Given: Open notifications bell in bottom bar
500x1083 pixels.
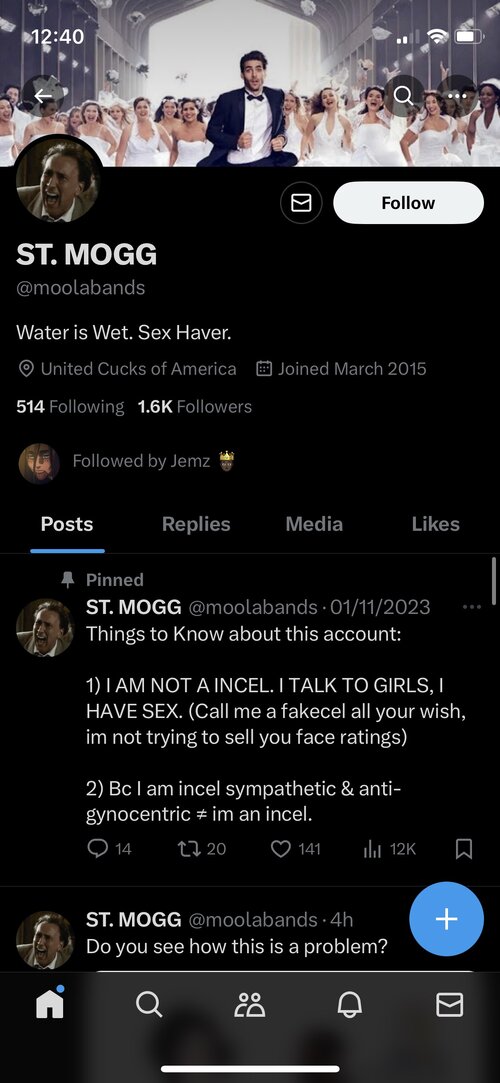Looking at the screenshot, I should [x=349, y=1004].
